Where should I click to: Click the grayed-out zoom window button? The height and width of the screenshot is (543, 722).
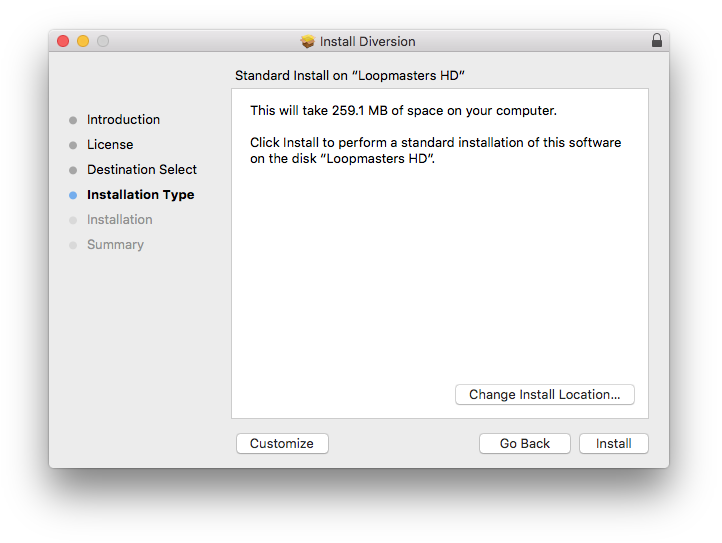point(103,41)
